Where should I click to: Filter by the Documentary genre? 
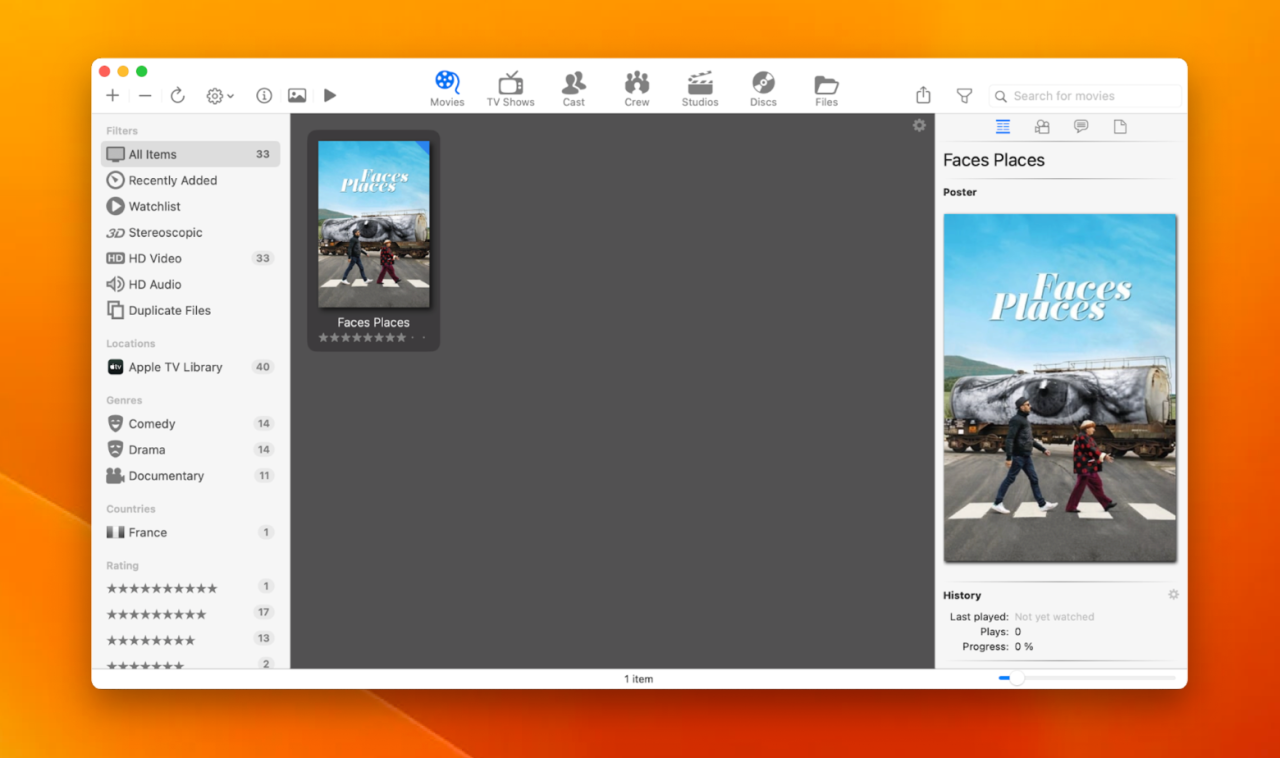pos(190,475)
